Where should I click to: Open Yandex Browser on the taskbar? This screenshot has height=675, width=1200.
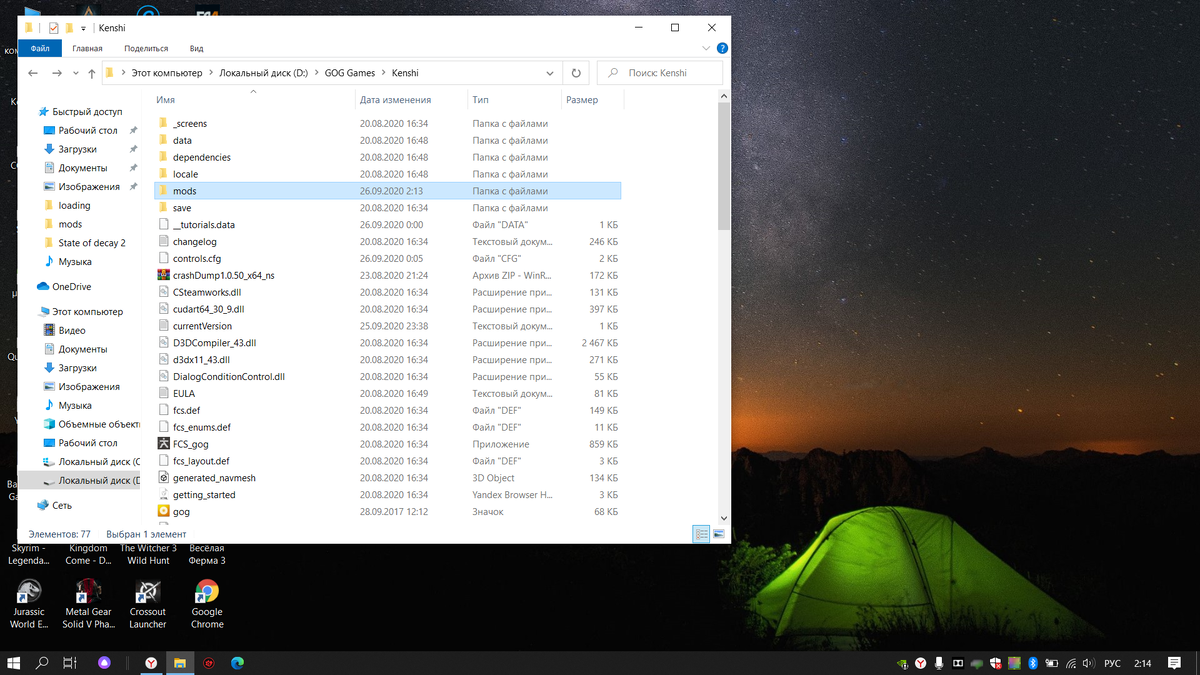coord(151,663)
